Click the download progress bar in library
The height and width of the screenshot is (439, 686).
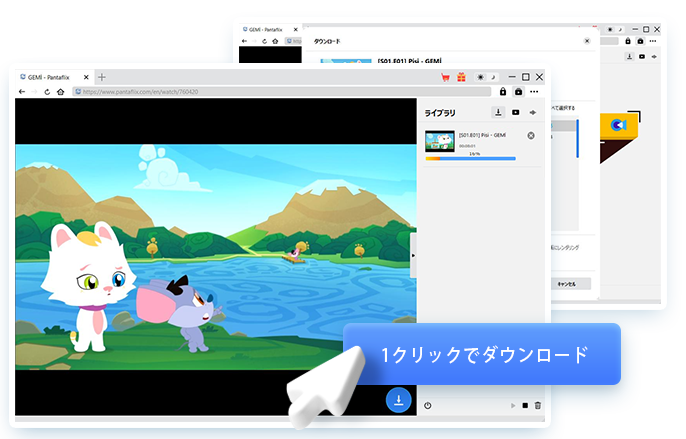470,158
